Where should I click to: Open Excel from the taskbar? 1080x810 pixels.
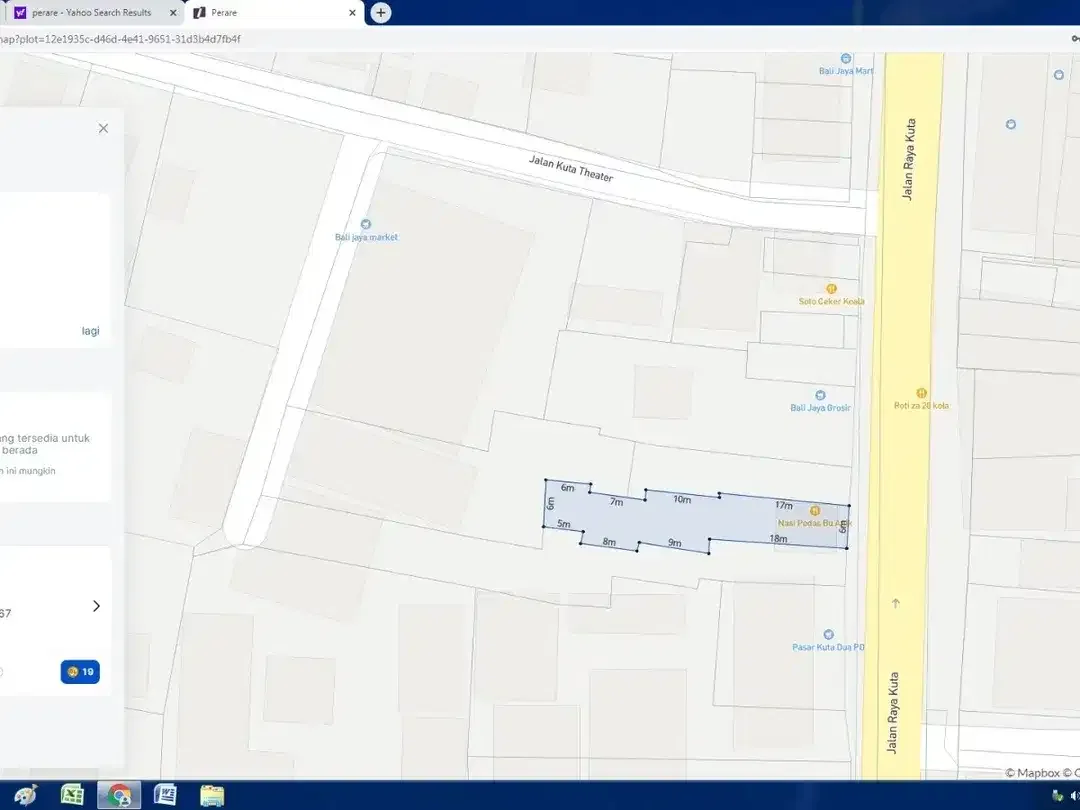click(72, 796)
